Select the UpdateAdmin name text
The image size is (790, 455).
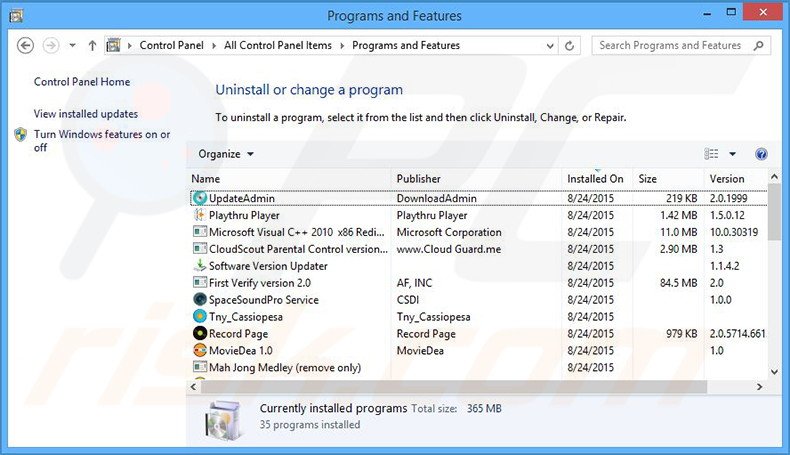click(x=242, y=199)
